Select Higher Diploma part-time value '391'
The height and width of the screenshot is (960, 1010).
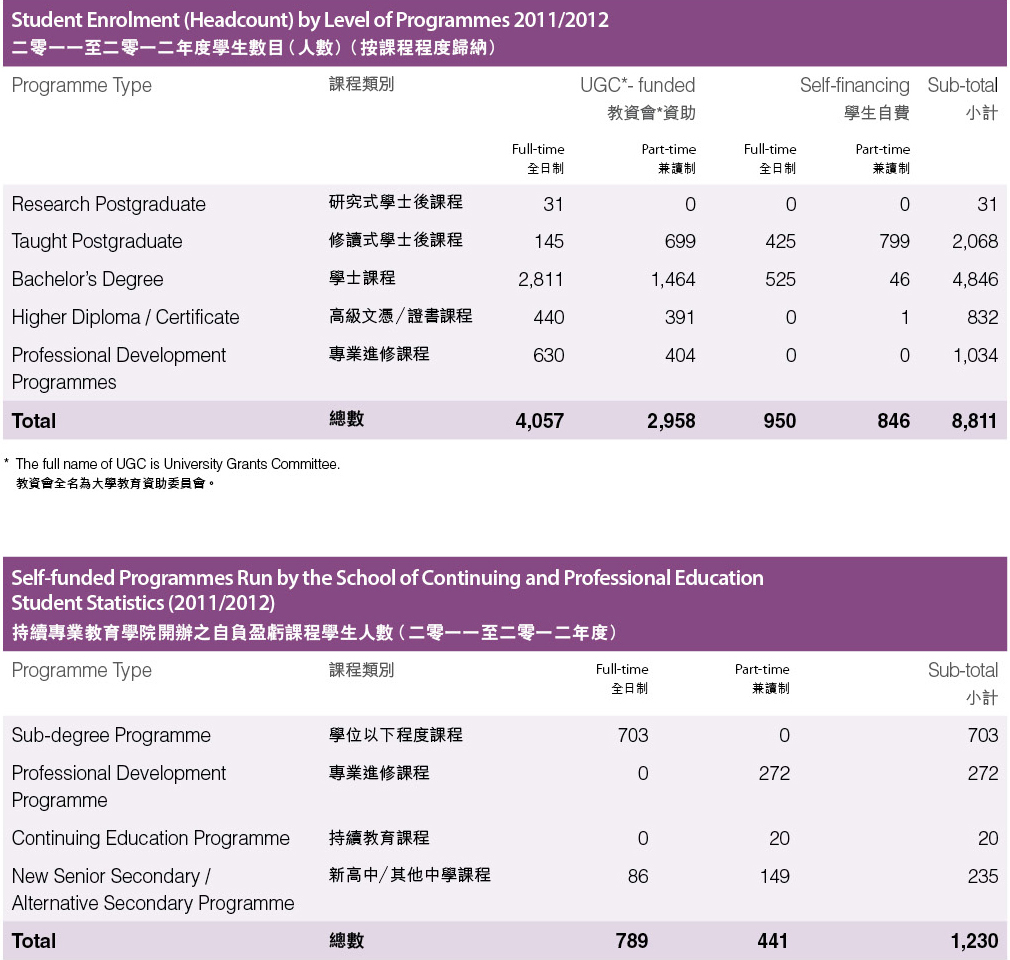coord(680,318)
